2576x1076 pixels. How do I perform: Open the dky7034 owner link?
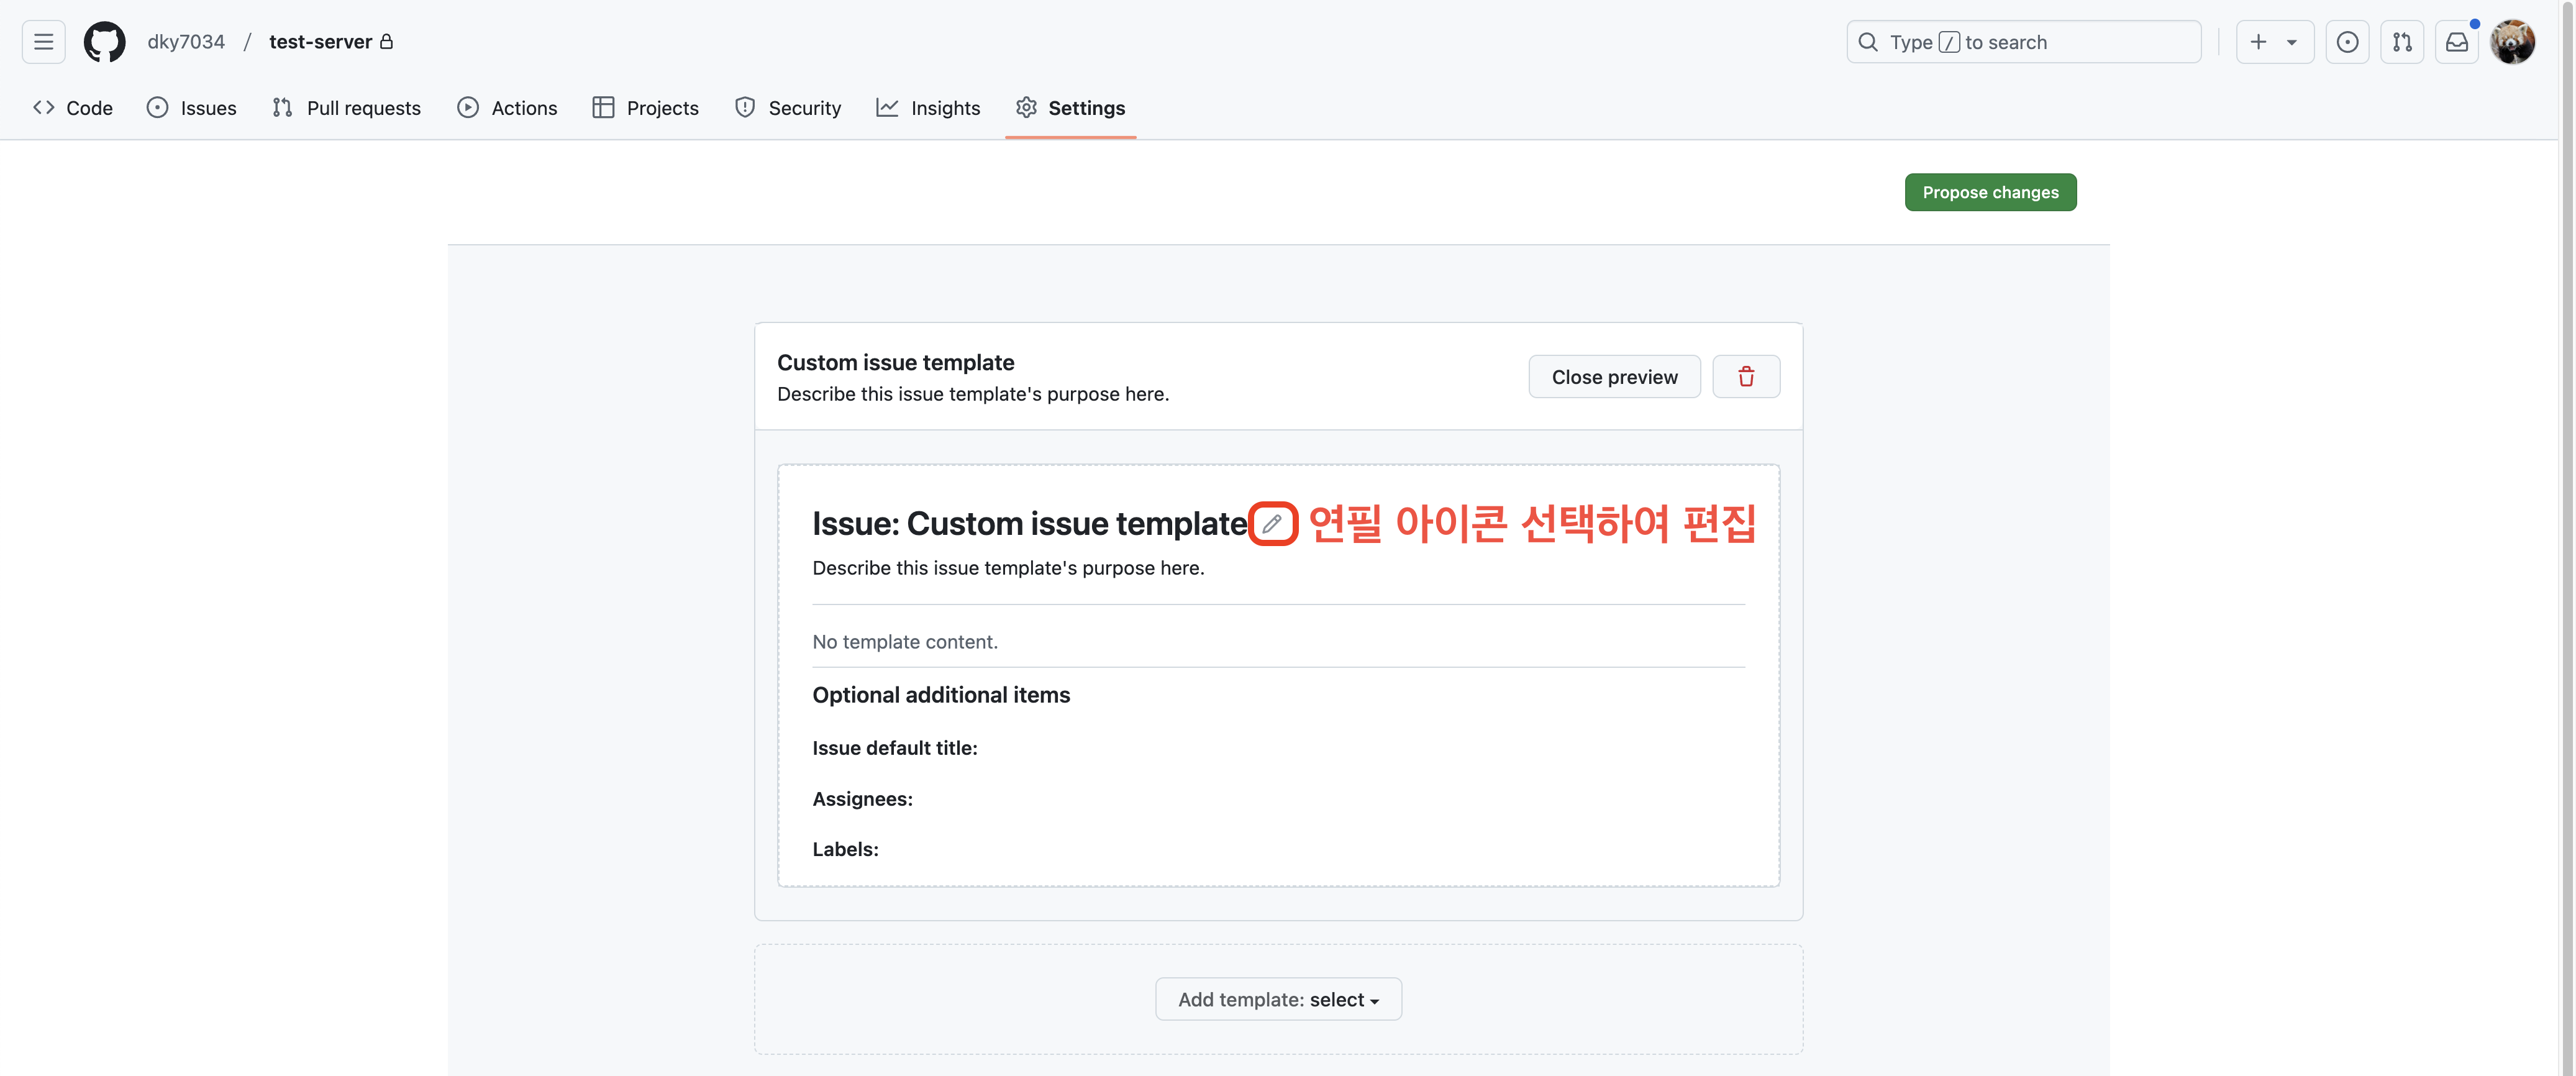(x=186, y=42)
